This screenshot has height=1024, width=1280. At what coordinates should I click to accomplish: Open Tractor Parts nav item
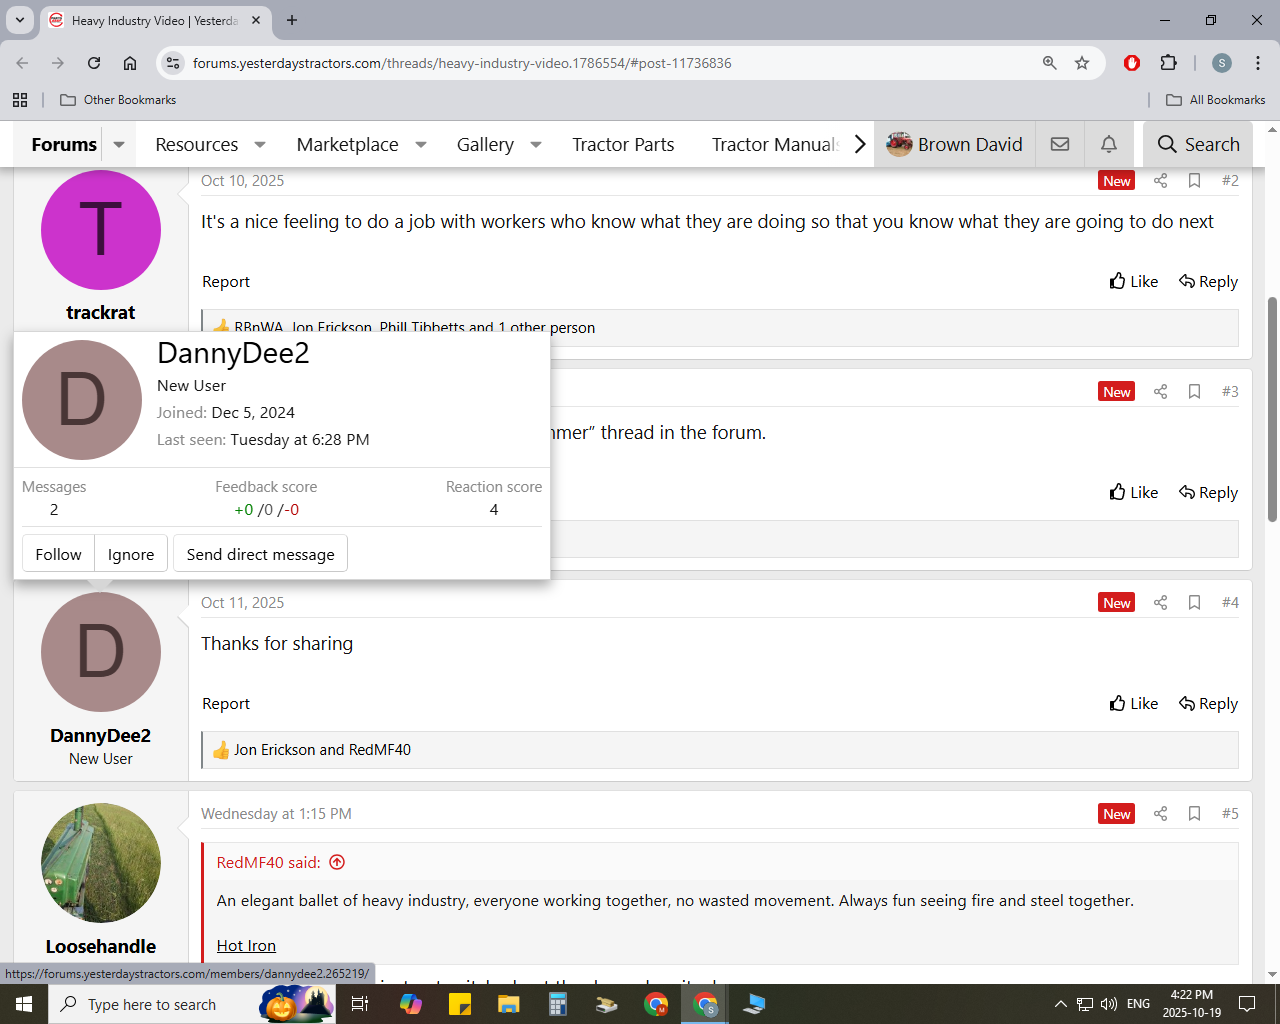623,145
